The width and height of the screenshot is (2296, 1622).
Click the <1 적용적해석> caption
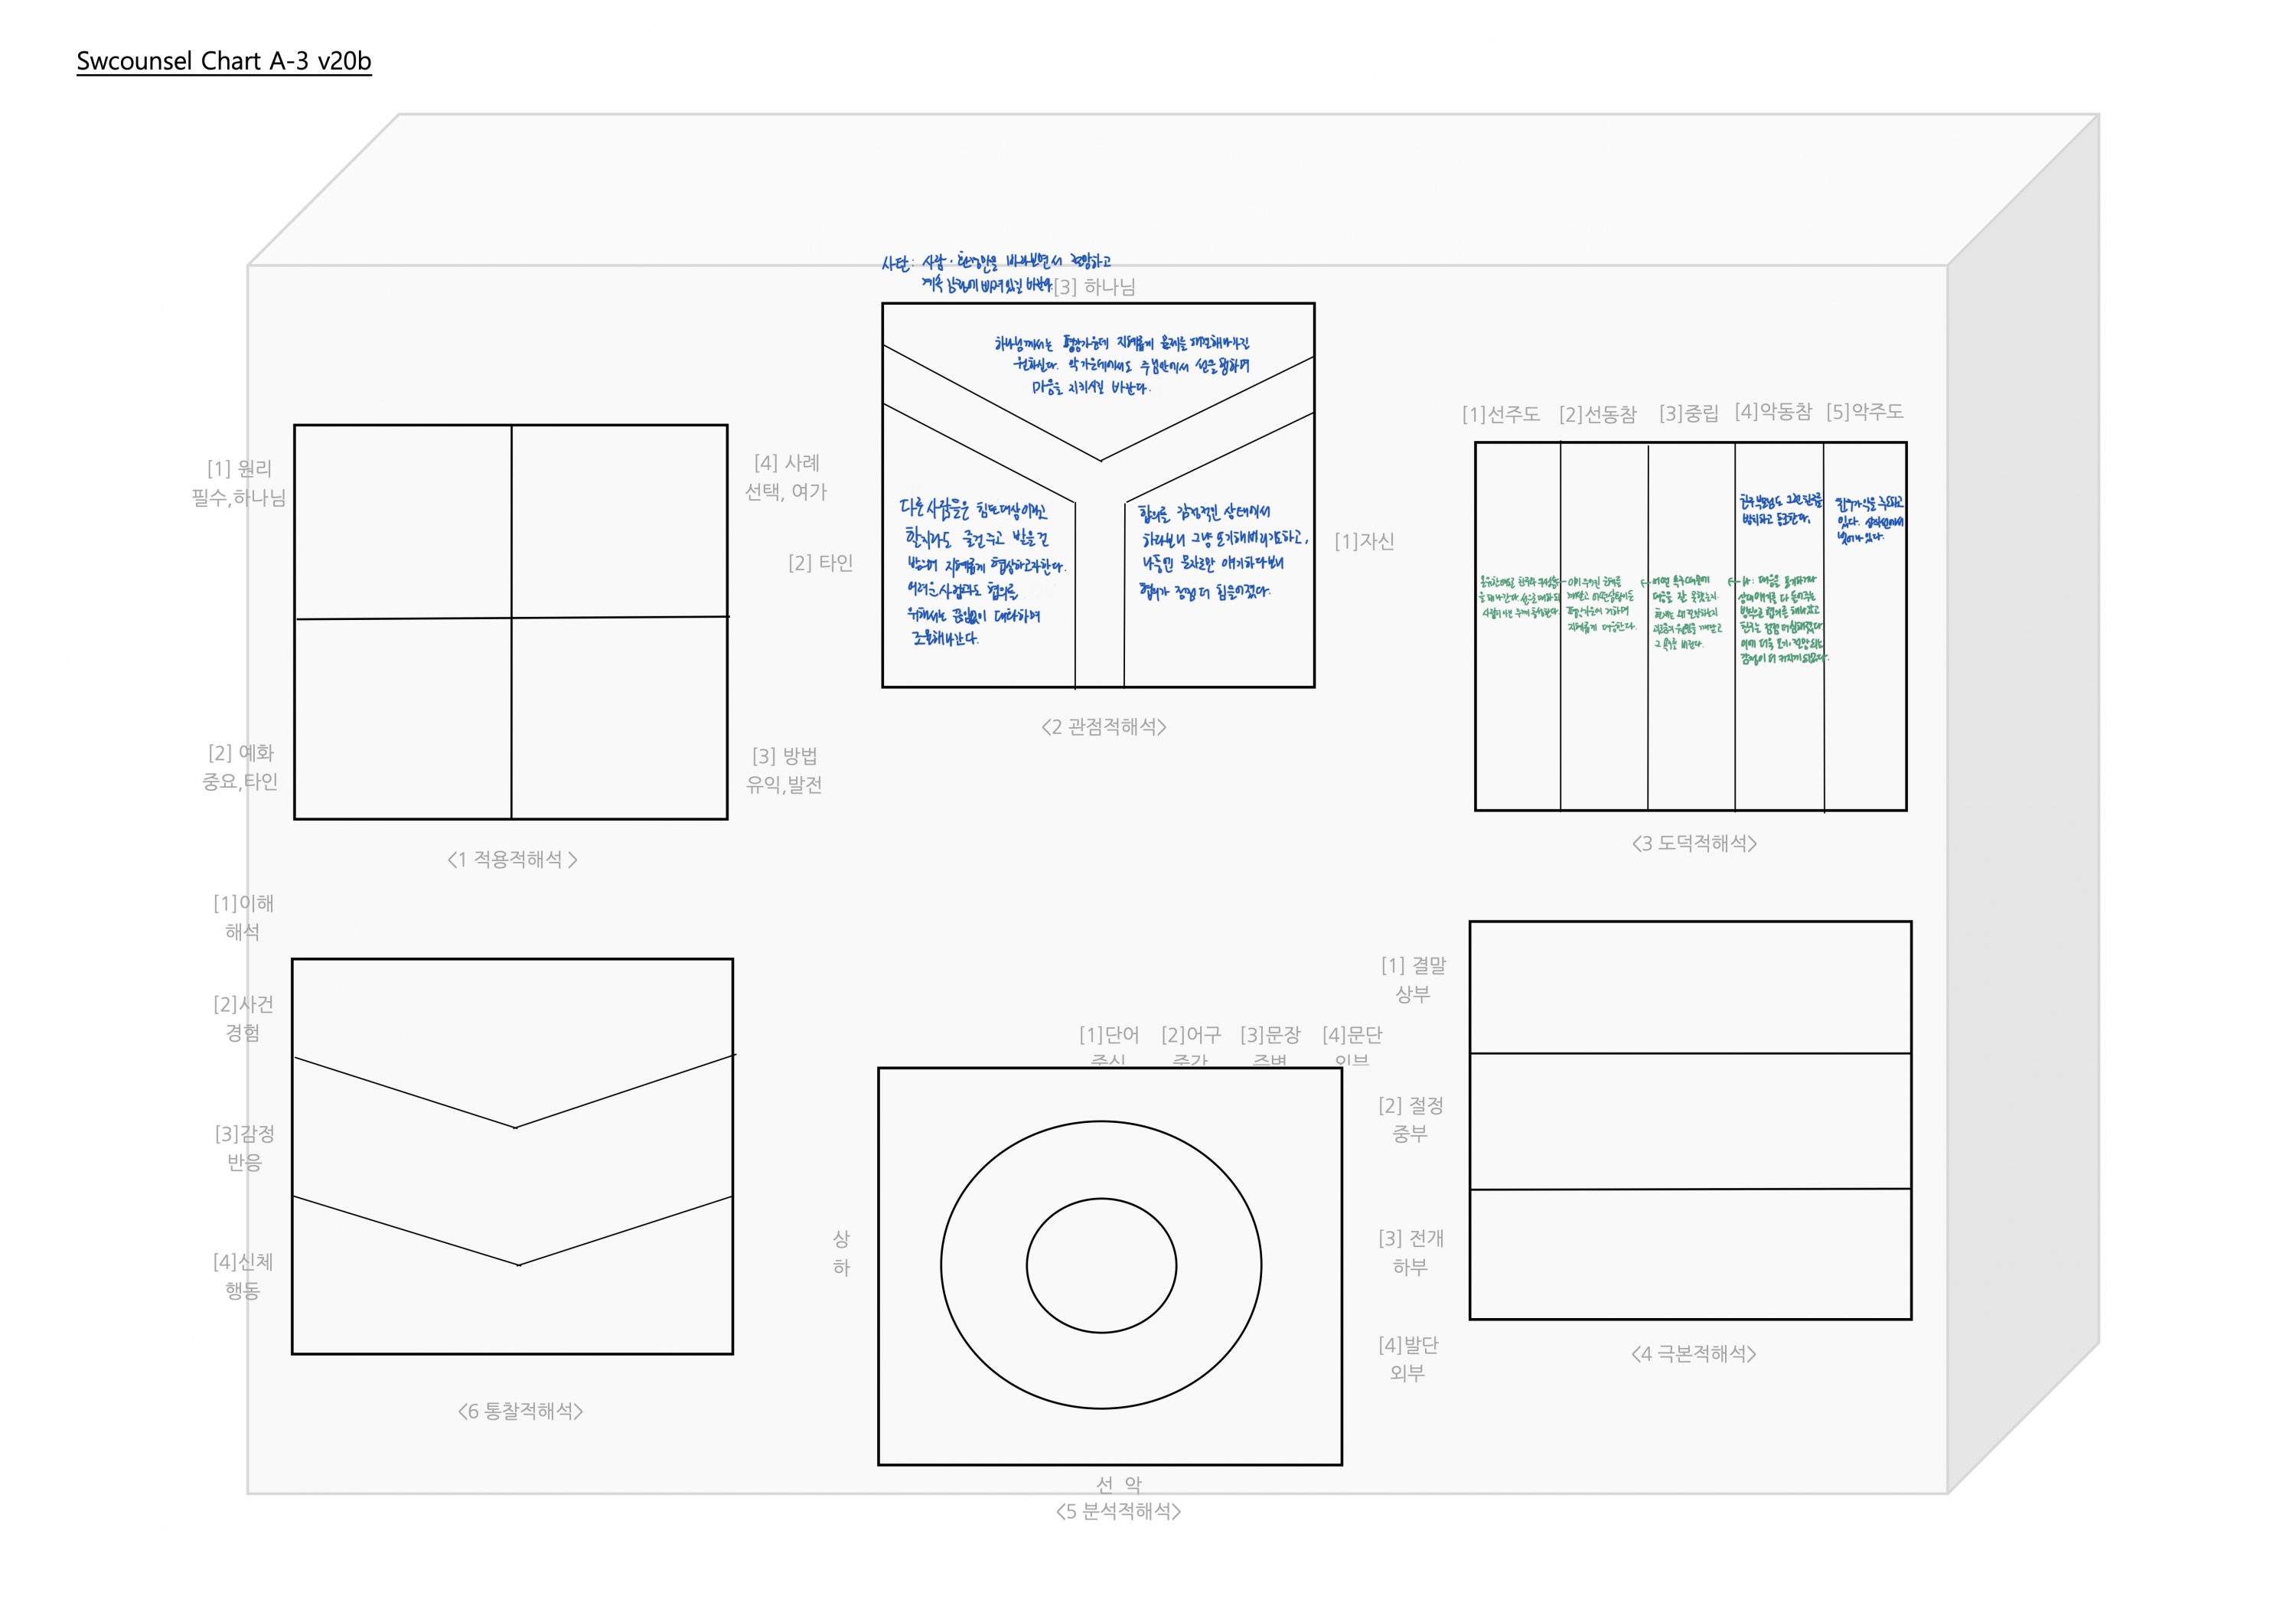tap(512, 859)
